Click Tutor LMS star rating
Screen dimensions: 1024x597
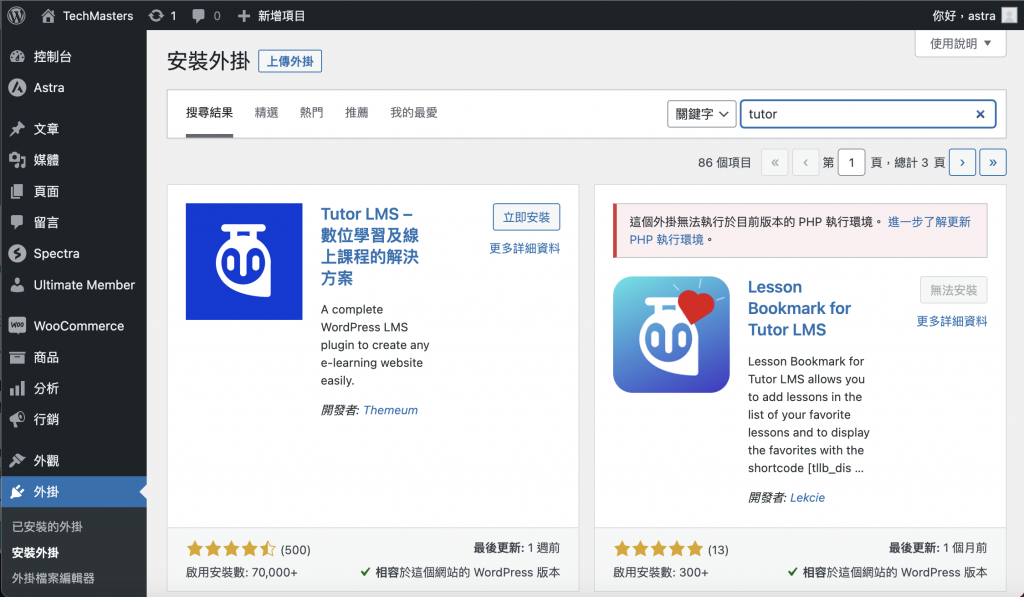[x=231, y=549]
